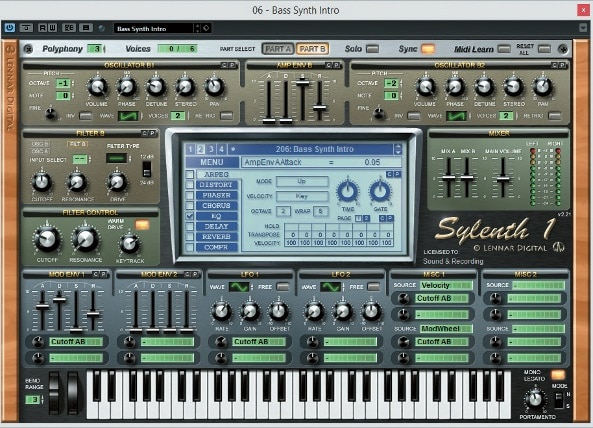Enable the REVERB checkbox
Screen dimensions: 593x428
pos(190,237)
